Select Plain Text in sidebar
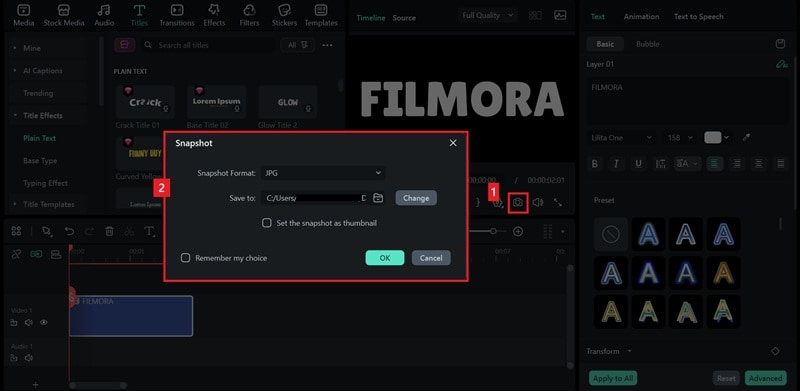The width and height of the screenshot is (800, 391). tap(39, 138)
